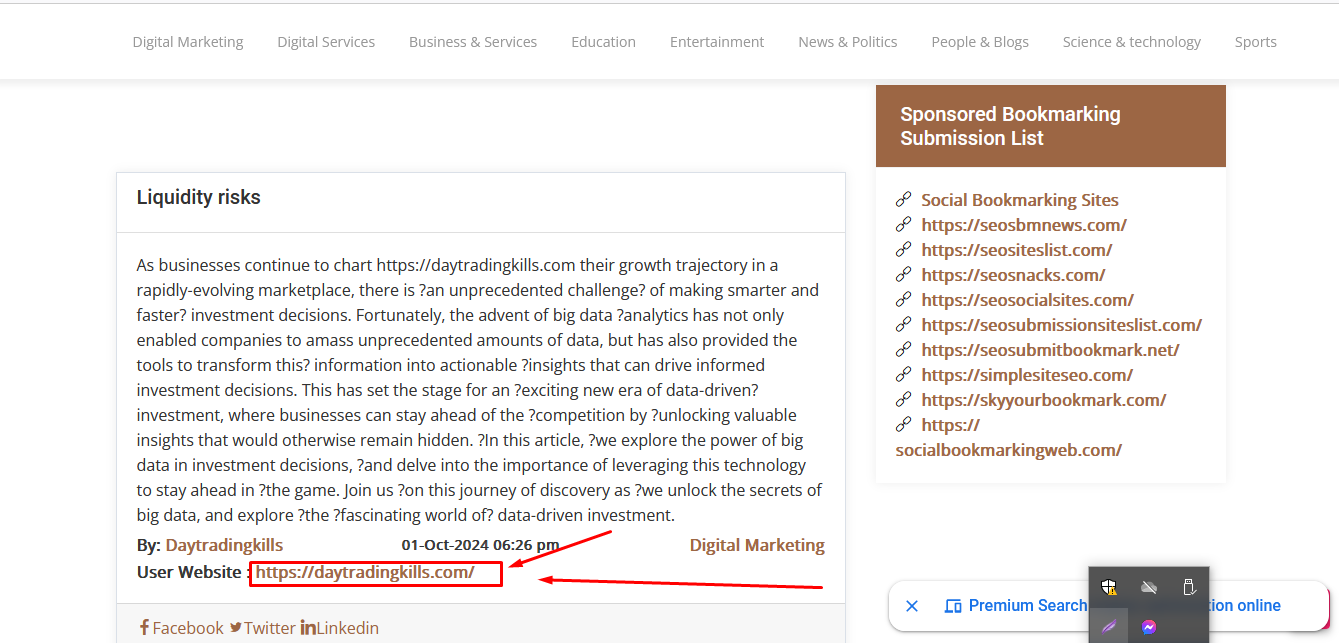Image resolution: width=1339 pixels, height=643 pixels.
Task: Visit socialbookmarkingweb.com link
Action: pos(1008,450)
